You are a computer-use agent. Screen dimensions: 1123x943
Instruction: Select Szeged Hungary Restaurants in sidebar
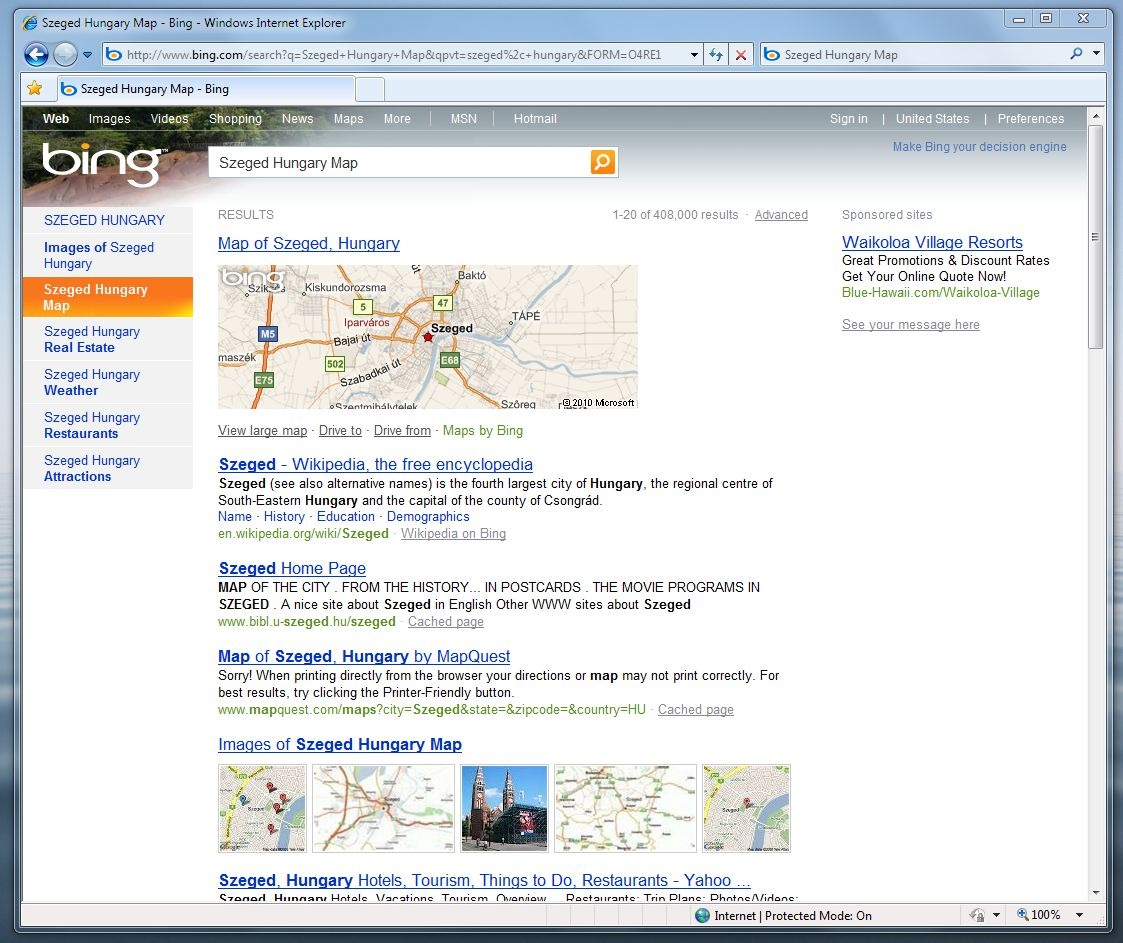pyautogui.click(x=107, y=425)
